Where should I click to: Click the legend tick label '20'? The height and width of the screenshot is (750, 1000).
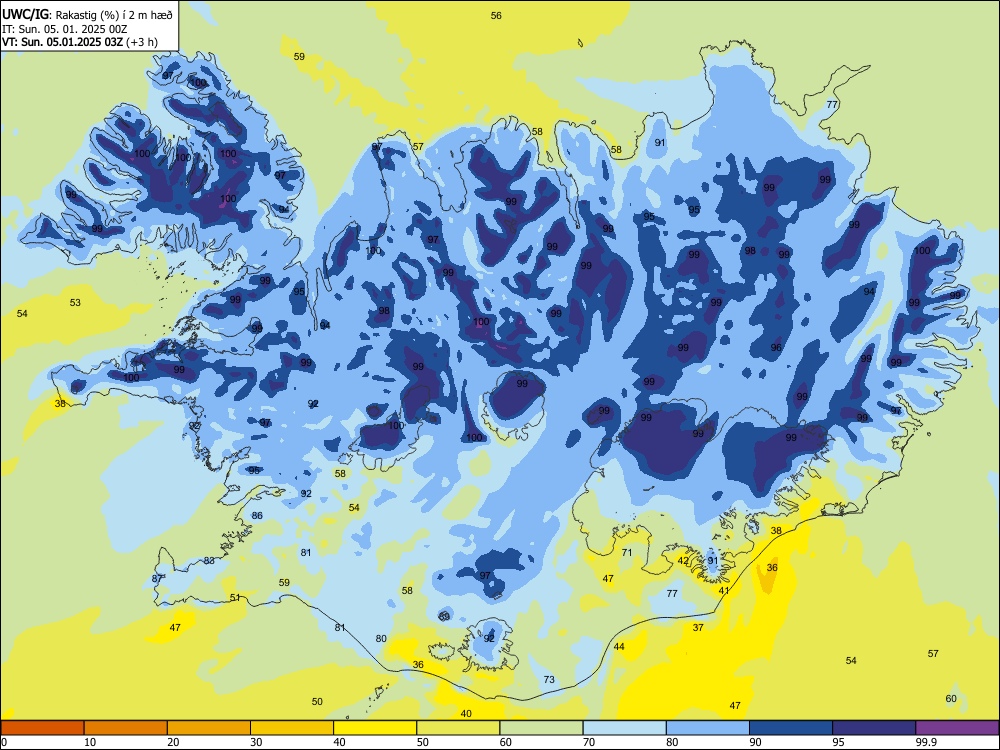pyautogui.click(x=173, y=742)
